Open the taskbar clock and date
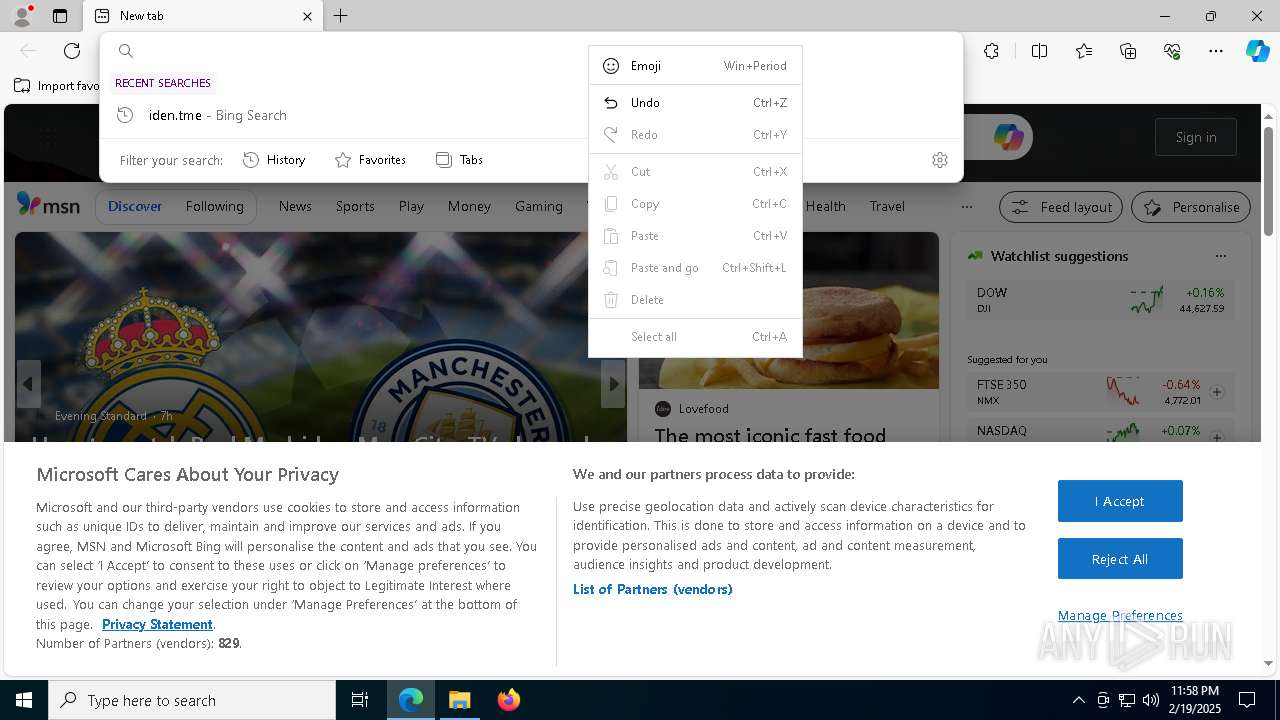 pyautogui.click(x=1194, y=700)
